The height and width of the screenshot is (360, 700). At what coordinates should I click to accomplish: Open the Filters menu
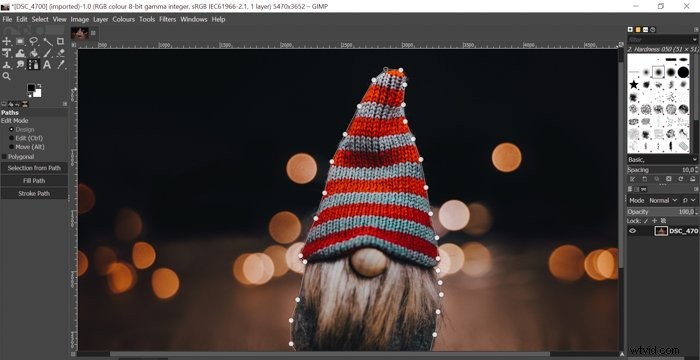167,19
